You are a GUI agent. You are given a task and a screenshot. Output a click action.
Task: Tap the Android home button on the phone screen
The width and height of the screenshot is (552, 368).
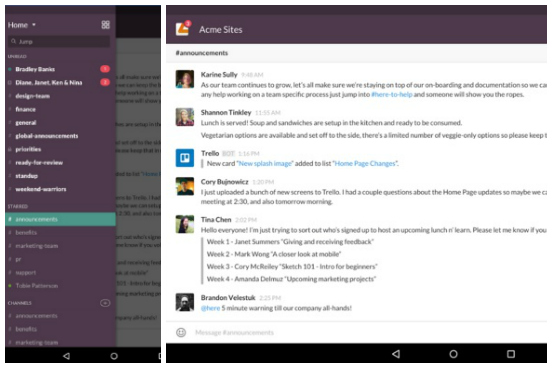(x=114, y=356)
